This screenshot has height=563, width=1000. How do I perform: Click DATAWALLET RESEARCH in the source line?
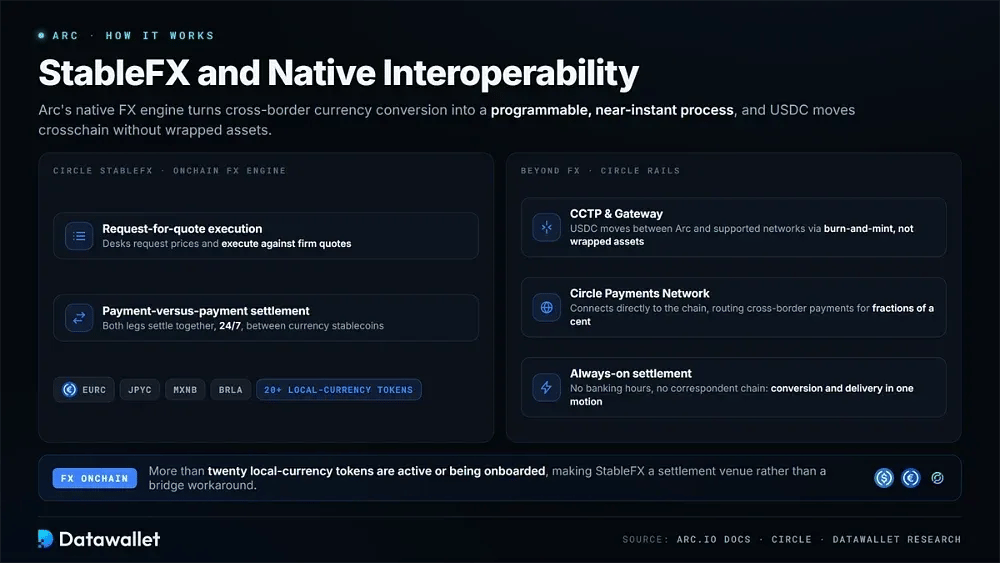tap(897, 539)
